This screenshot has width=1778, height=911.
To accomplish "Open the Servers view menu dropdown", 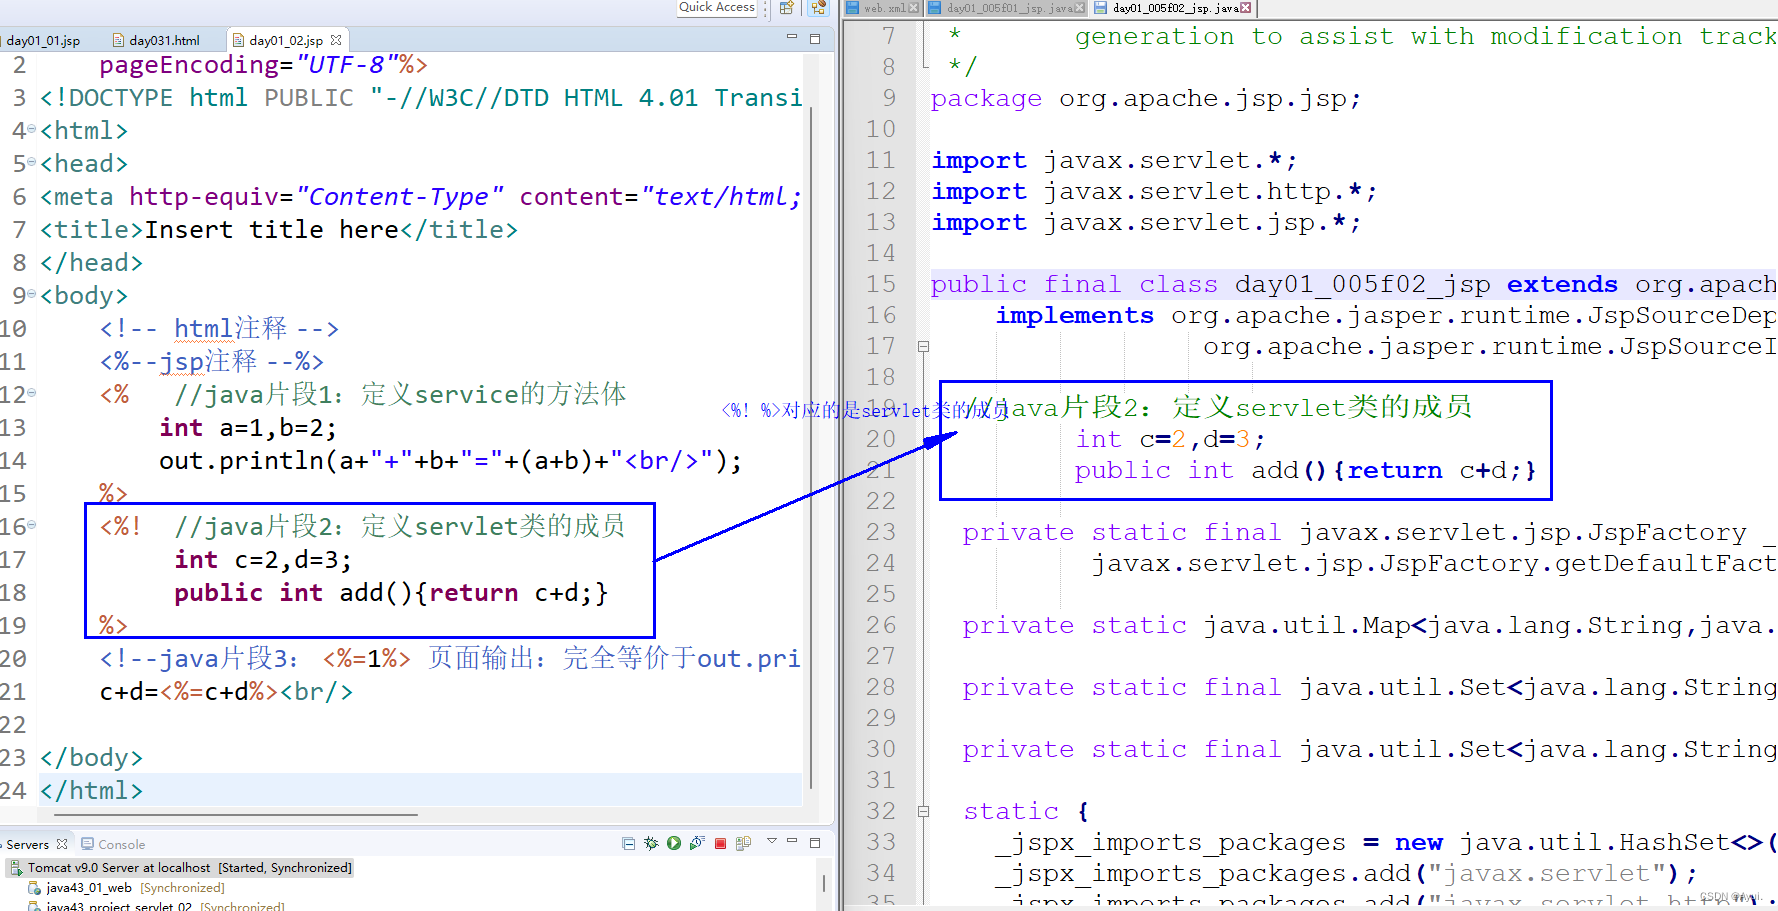I will (x=772, y=841).
